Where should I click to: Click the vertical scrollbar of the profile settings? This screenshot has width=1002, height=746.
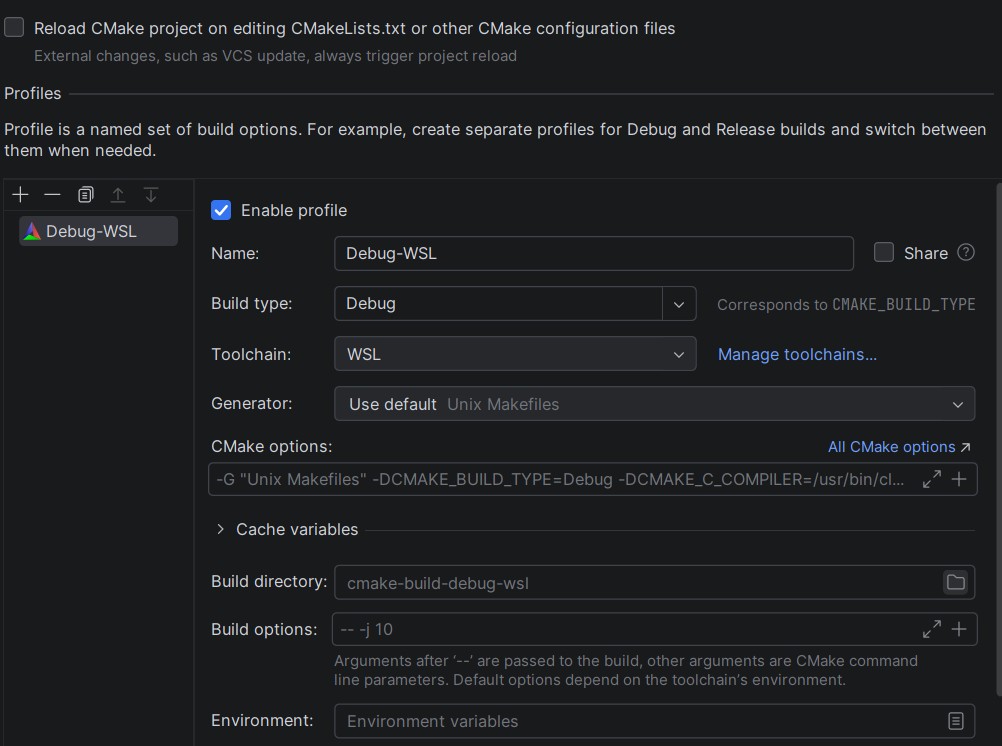999,439
